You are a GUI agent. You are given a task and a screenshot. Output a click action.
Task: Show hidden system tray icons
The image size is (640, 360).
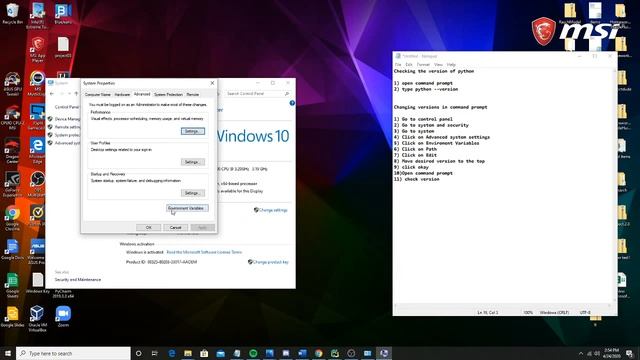coord(581,353)
